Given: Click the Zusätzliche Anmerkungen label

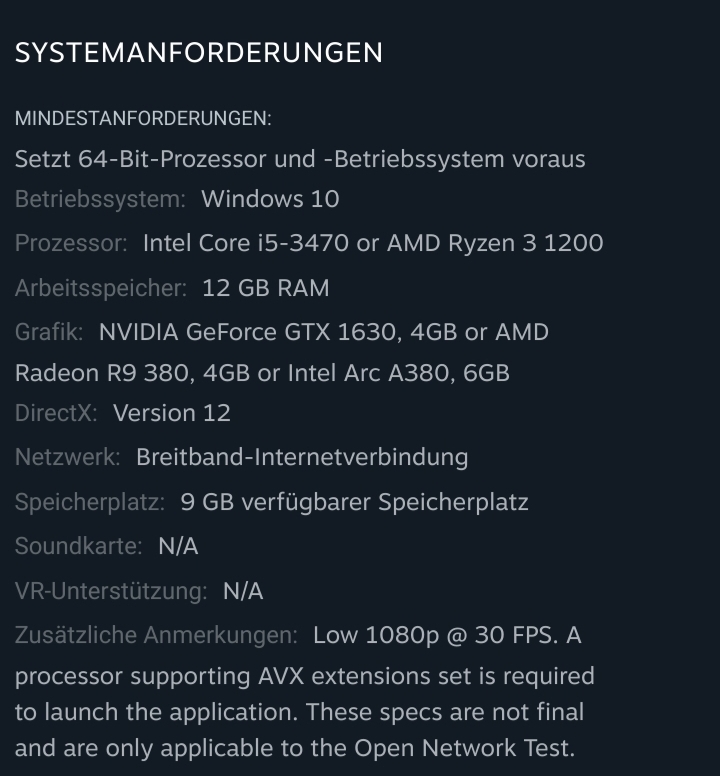Looking at the screenshot, I should pyautogui.click(x=156, y=635).
